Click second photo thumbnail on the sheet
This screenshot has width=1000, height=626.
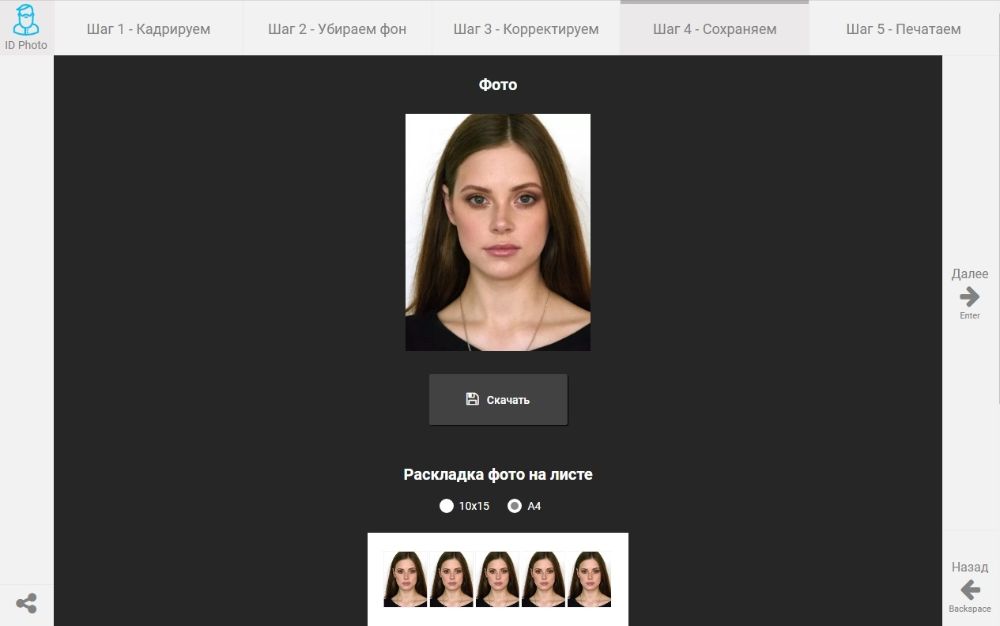click(451, 579)
